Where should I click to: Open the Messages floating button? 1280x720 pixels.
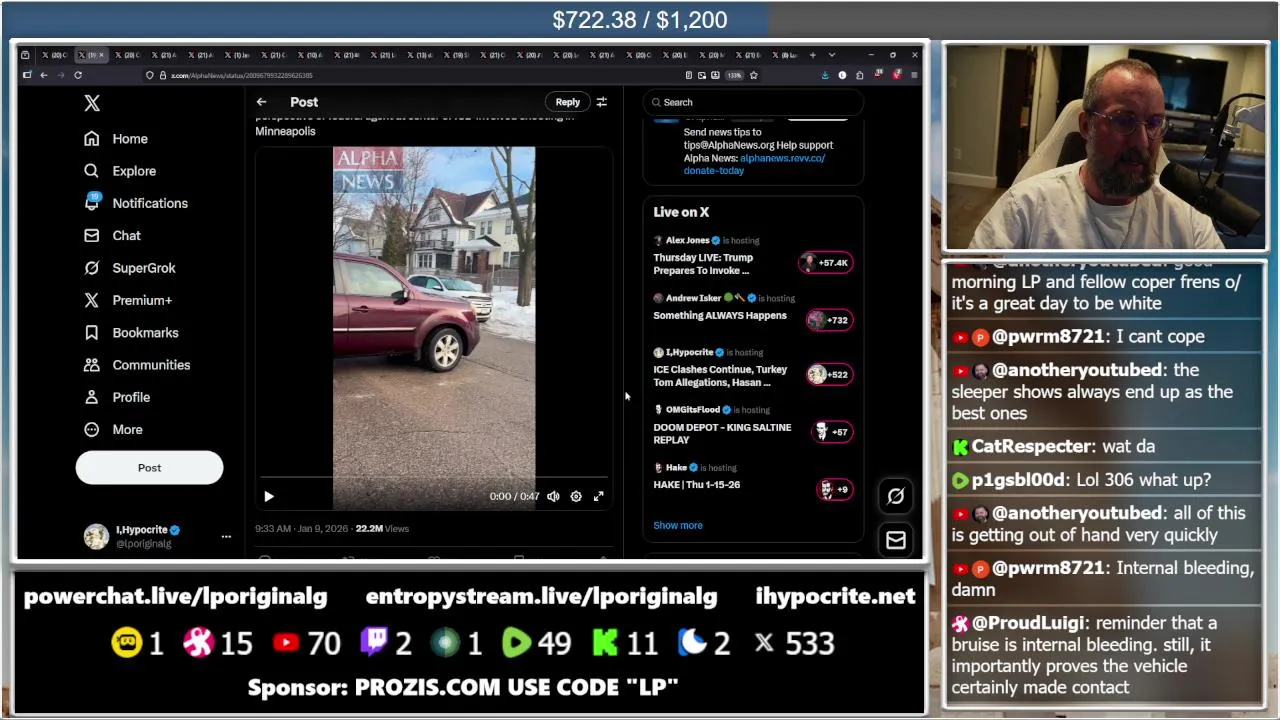point(896,541)
